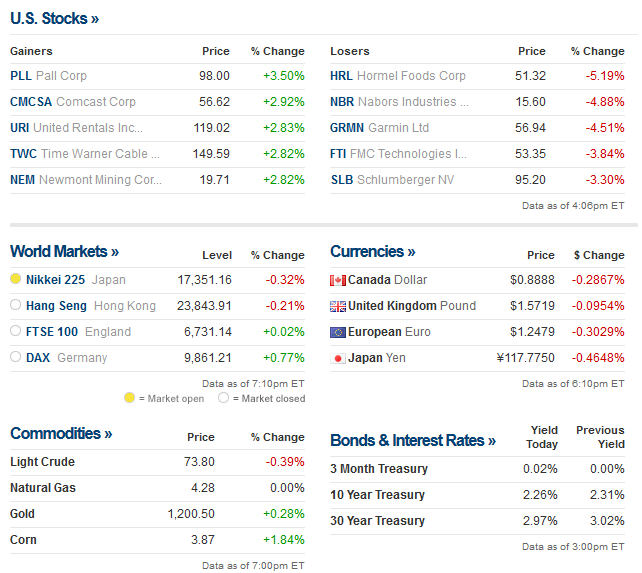Screen dimensions: 642x573
Task: Select the GRMN Garmin Ltd ticker
Action: pos(379,128)
